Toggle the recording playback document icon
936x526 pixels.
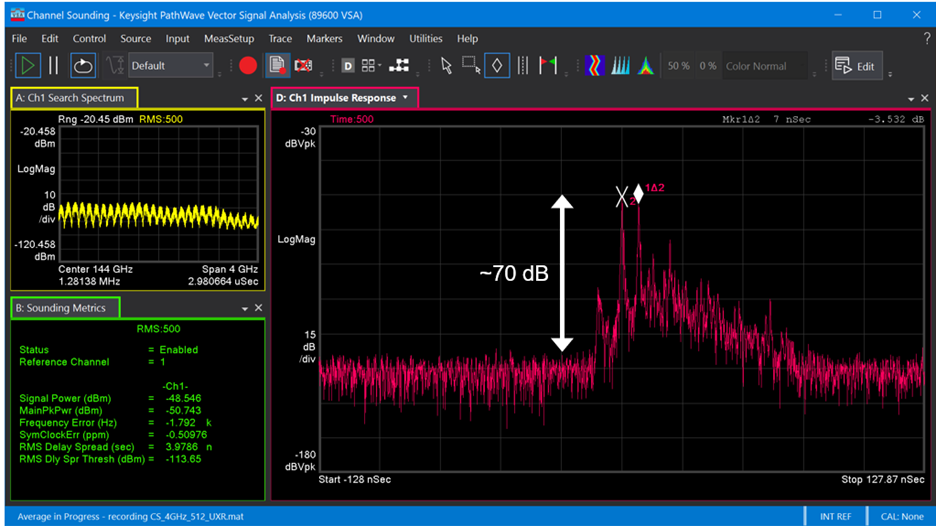point(277,66)
